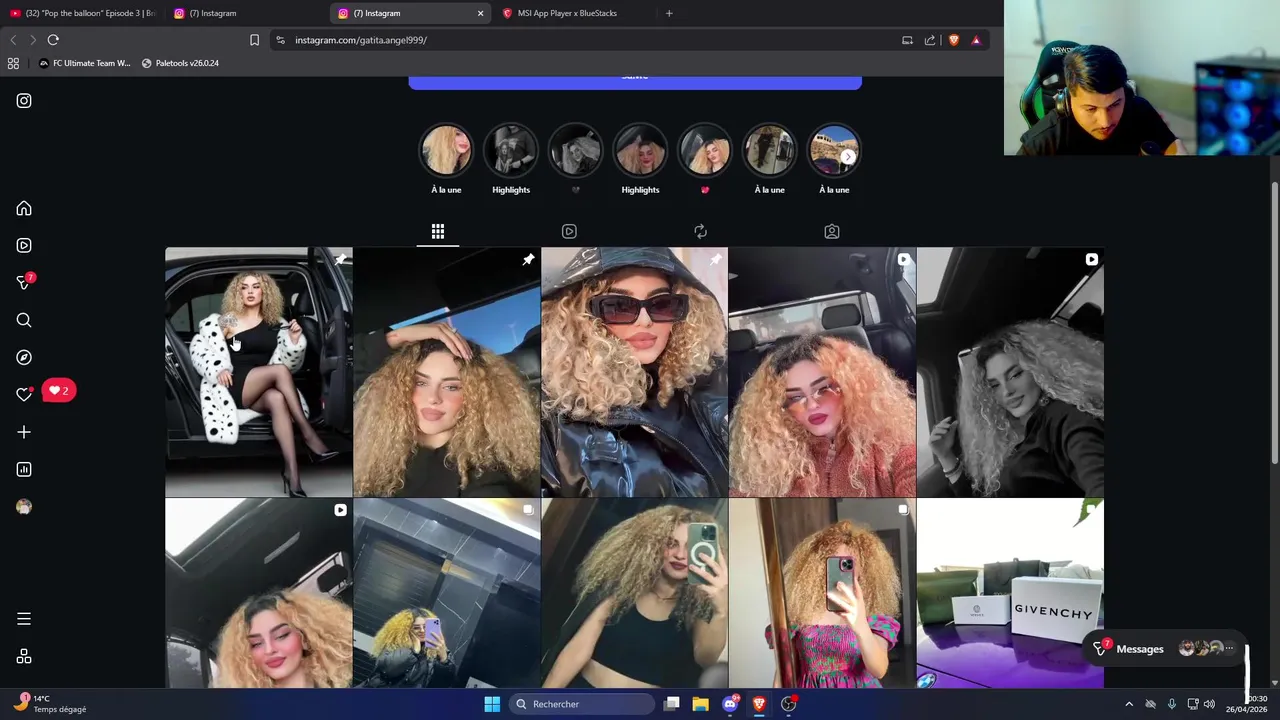Screen dimensions: 1280x720
Task: Open the dashboard chart icon in the sidebar
Action: tap(24, 469)
